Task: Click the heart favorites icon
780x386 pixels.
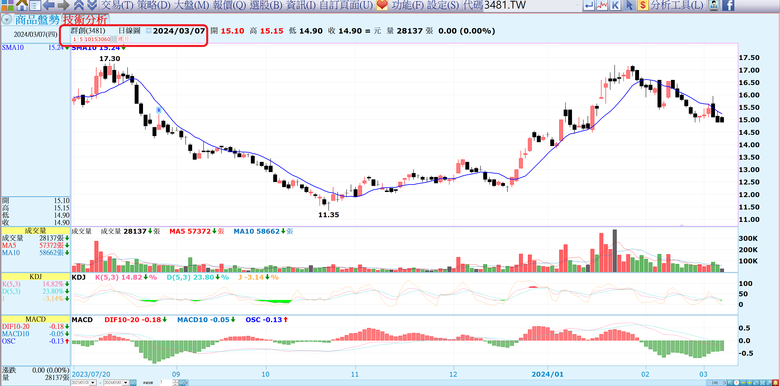Action: 382,5
